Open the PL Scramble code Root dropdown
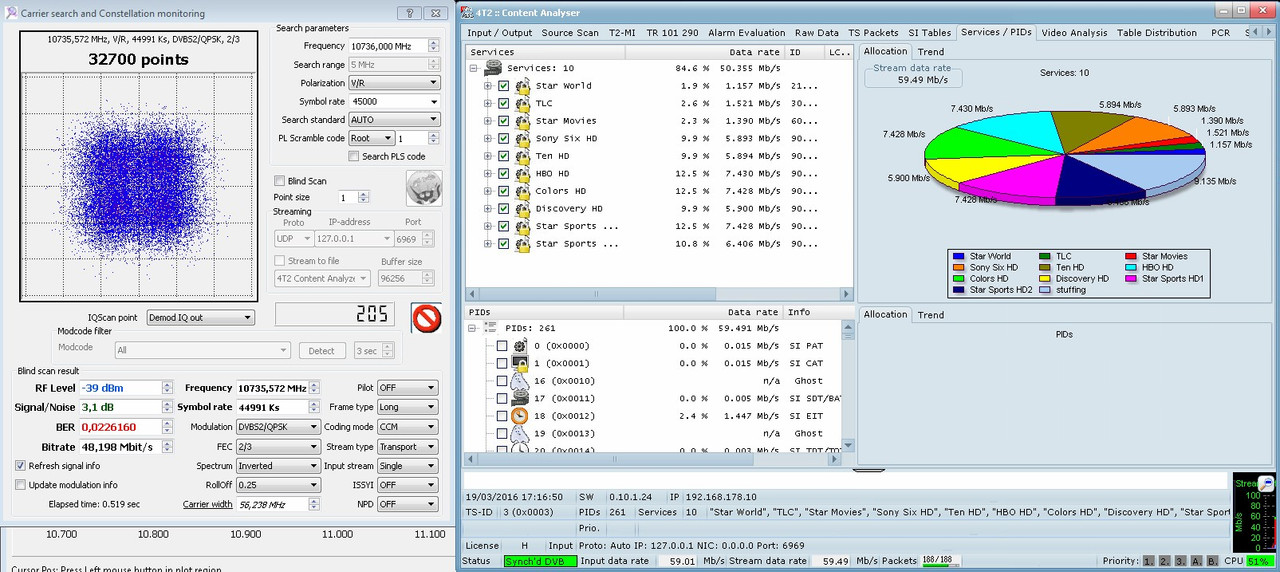 (371, 138)
